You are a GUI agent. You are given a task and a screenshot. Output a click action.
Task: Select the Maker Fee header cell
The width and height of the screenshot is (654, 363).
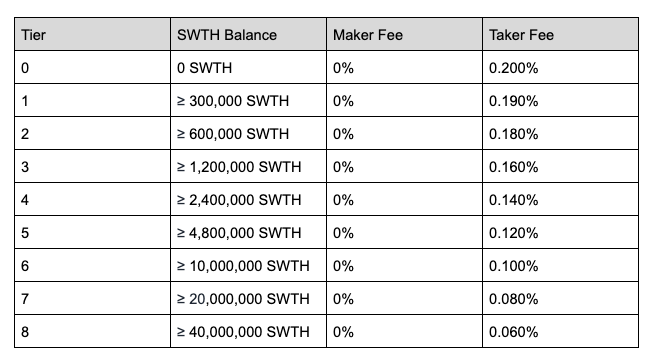pyautogui.click(x=405, y=34)
